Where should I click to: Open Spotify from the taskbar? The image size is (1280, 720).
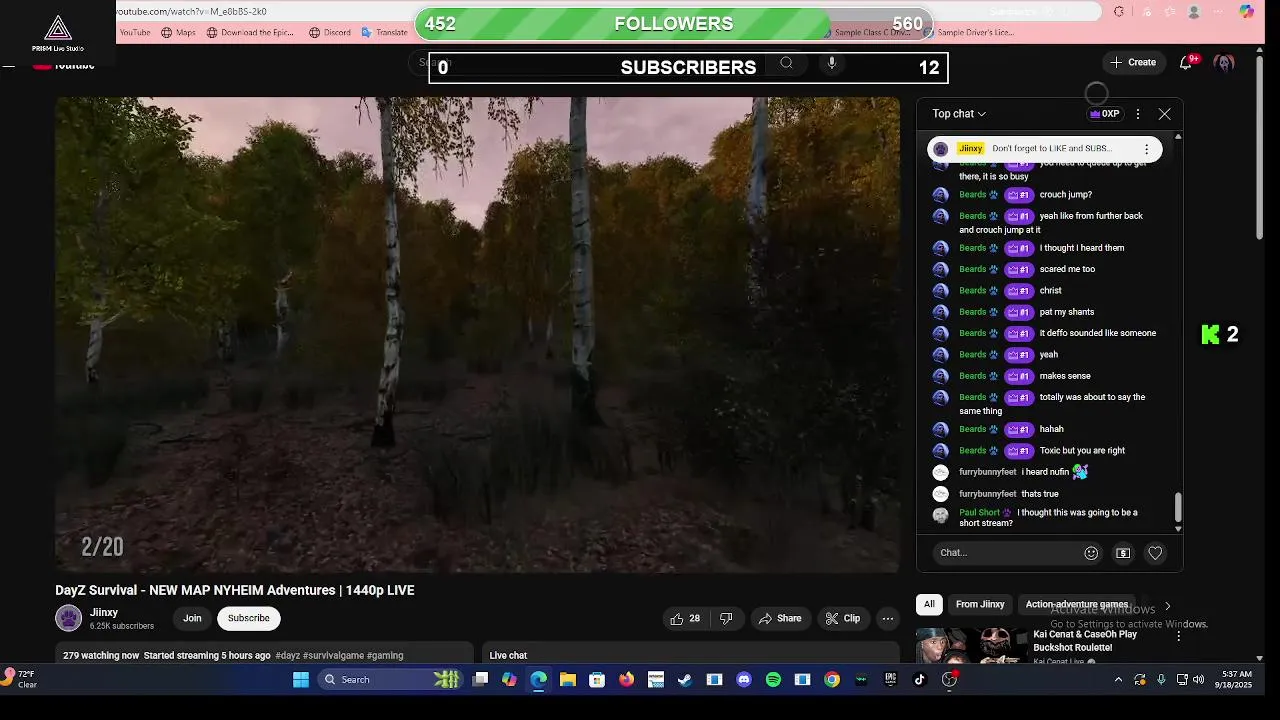tap(773, 679)
